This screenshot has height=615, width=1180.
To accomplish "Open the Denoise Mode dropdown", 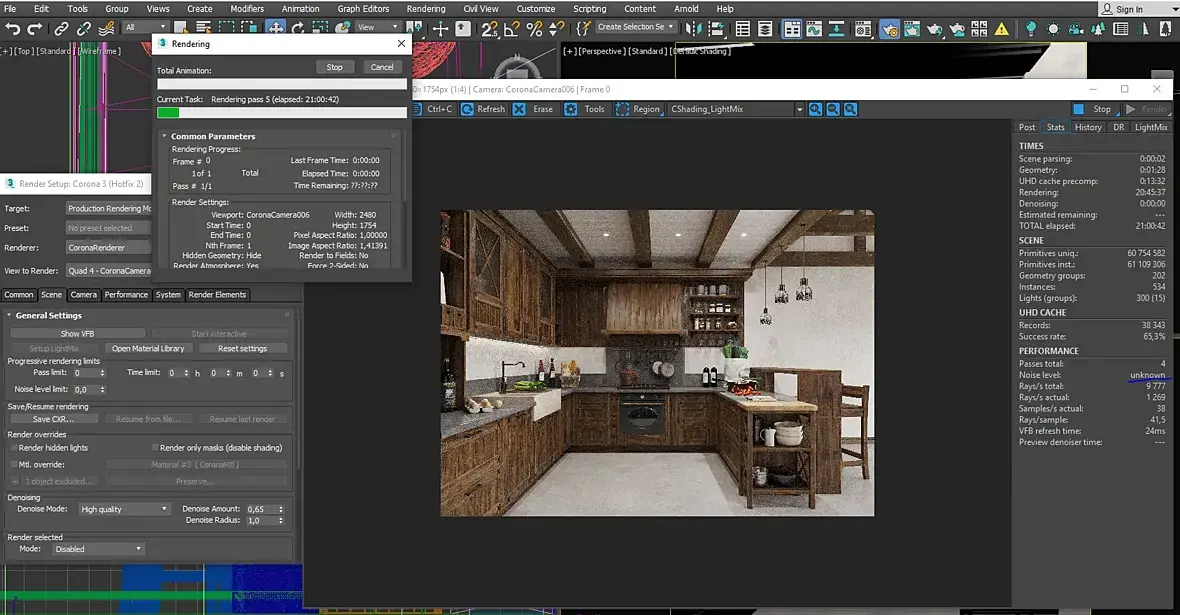I will (x=124, y=509).
